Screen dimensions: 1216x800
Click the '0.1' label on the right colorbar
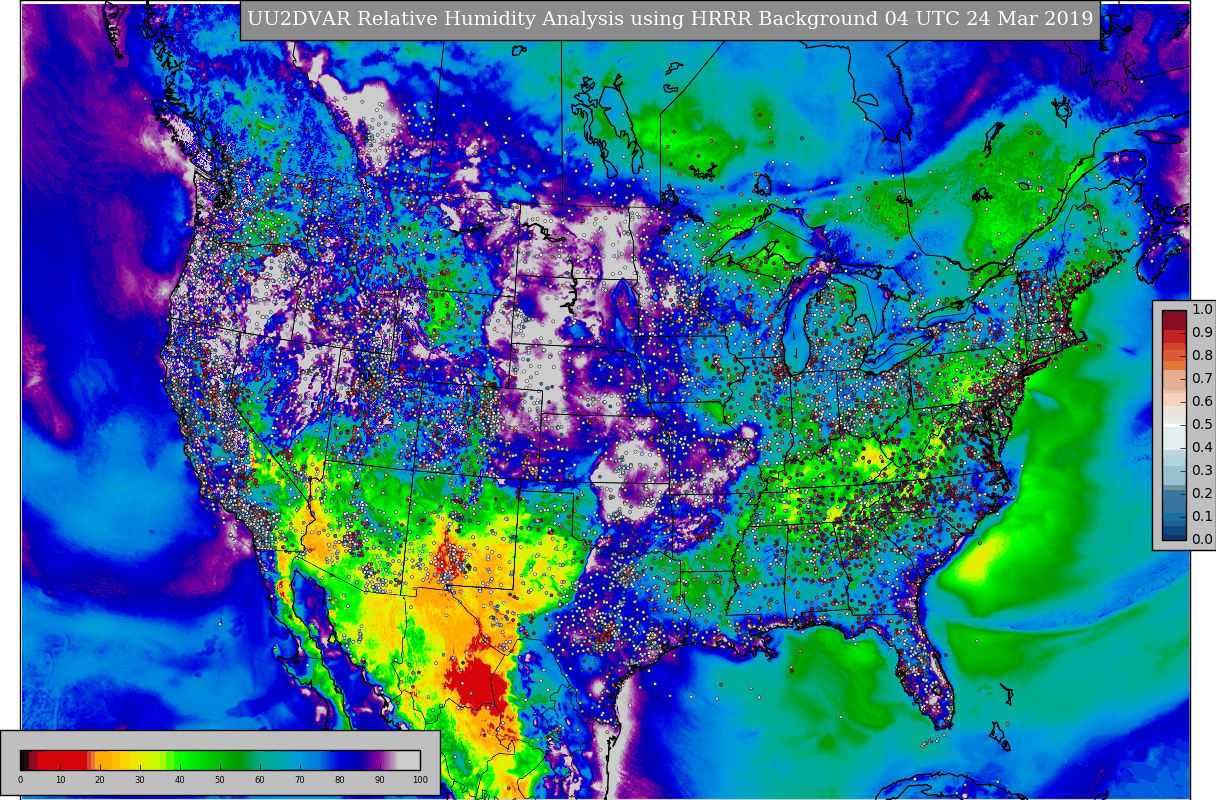click(1202, 516)
